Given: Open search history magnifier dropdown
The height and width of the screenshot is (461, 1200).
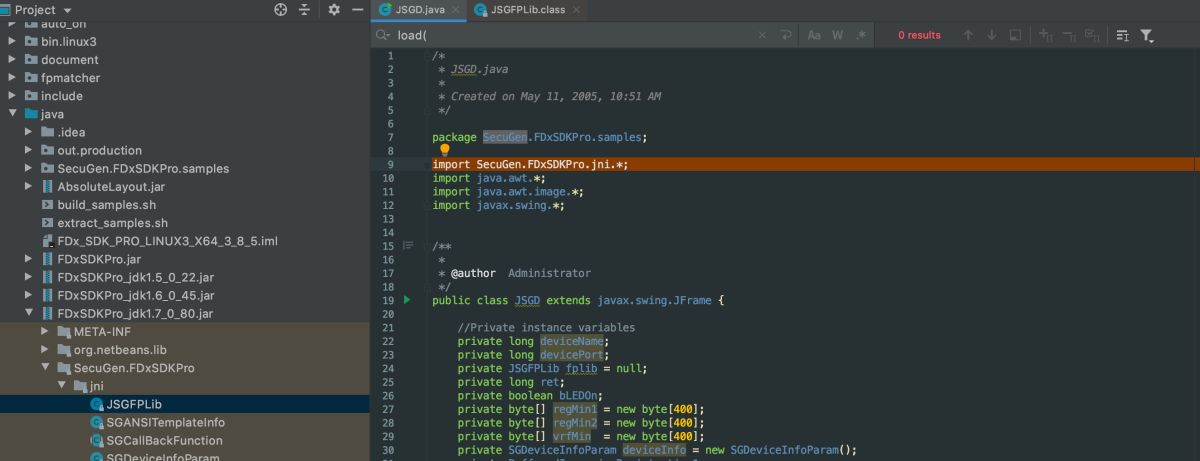Looking at the screenshot, I should [x=383, y=35].
